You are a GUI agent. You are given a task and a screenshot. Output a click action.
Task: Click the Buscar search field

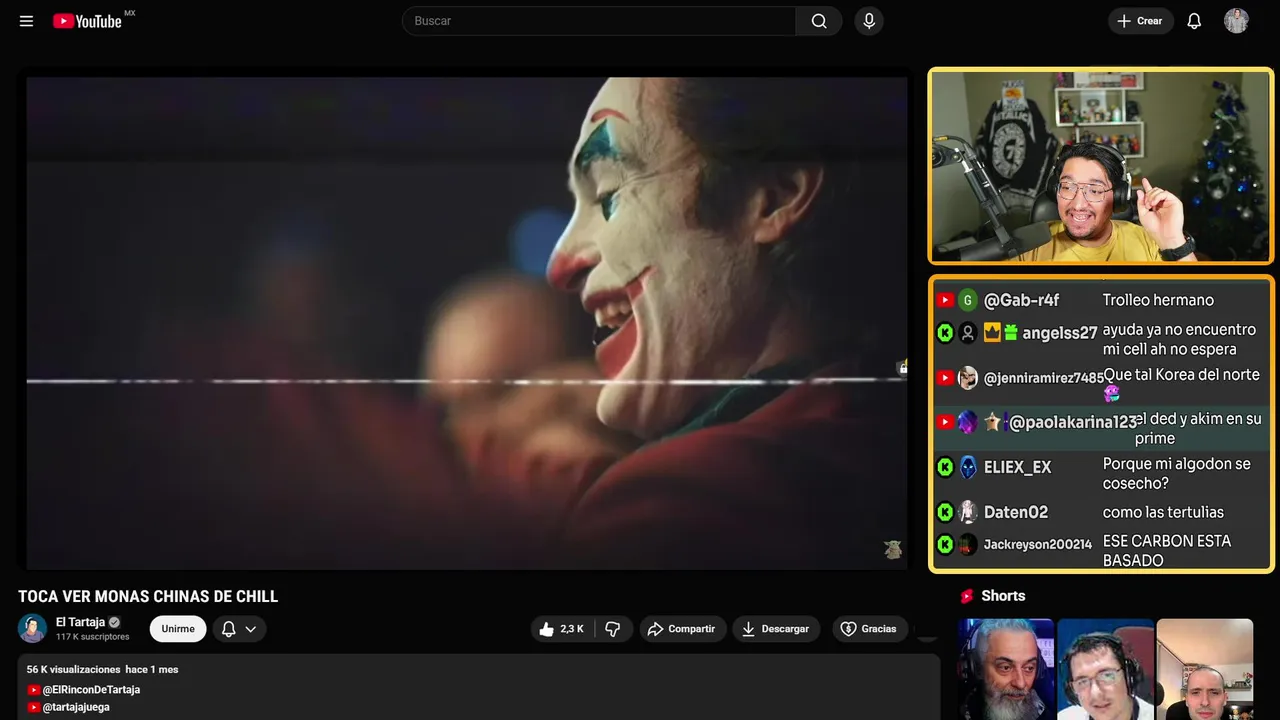599,21
